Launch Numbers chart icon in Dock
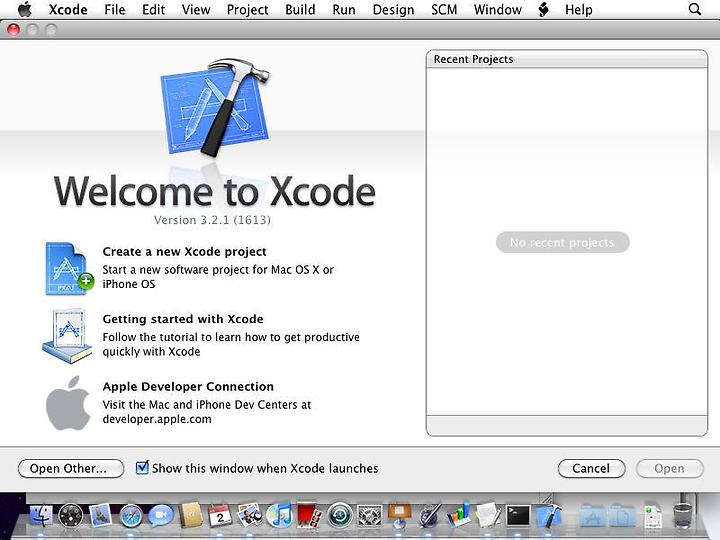Viewport: 720px width, 540px height. (x=459, y=515)
